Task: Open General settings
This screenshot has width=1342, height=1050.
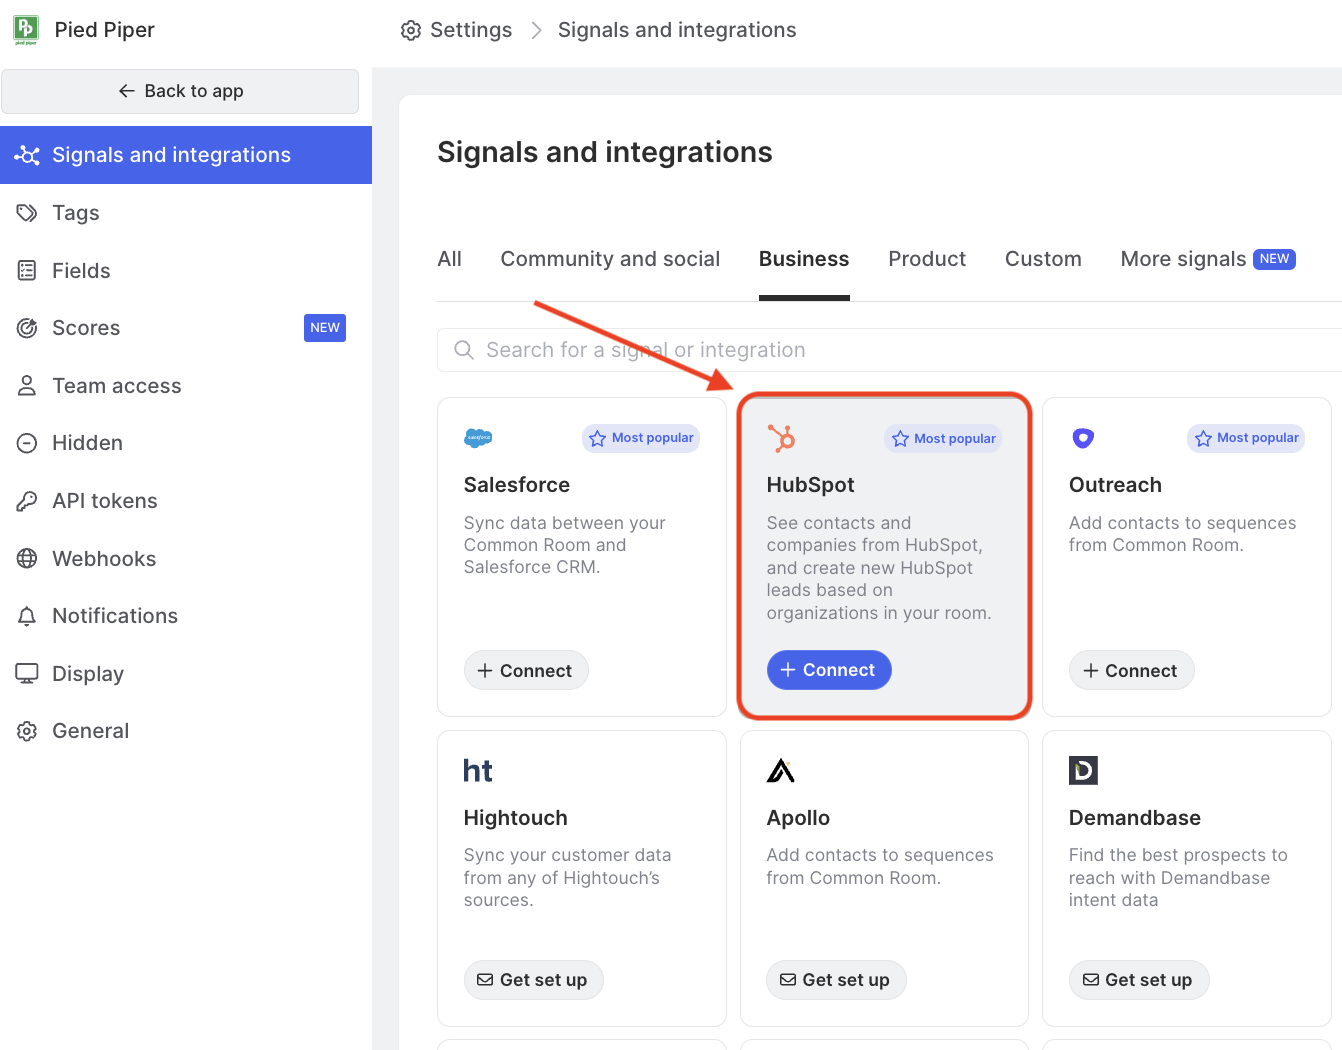Action: tap(186, 731)
